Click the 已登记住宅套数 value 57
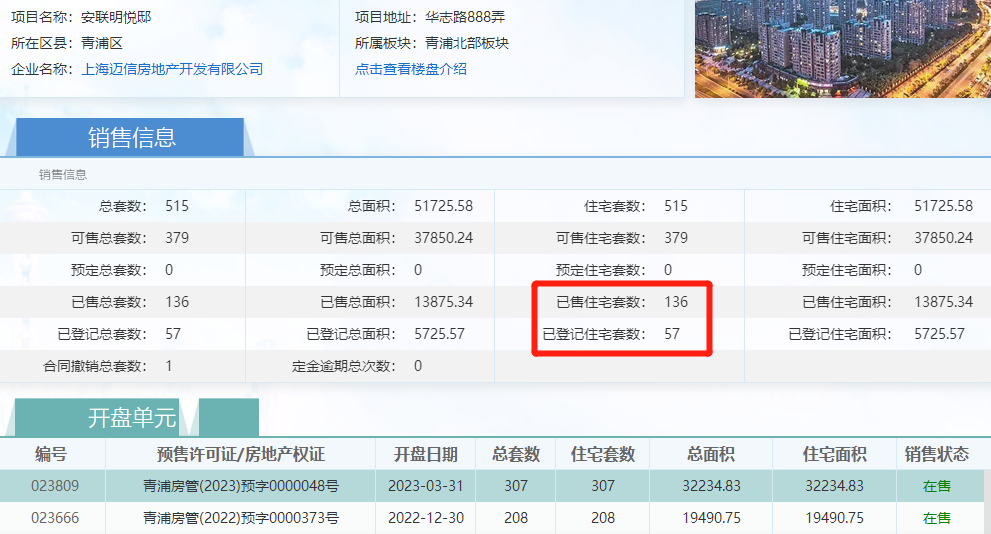991x534 pixels. coord(672,334)
